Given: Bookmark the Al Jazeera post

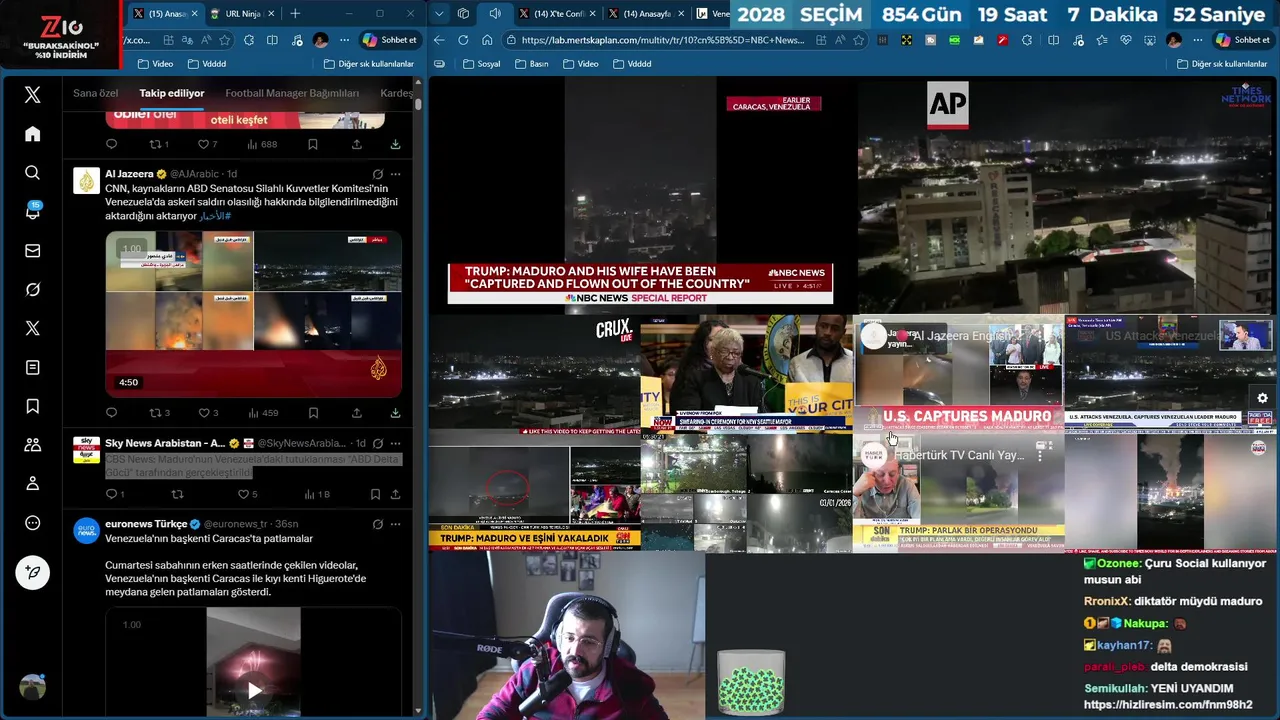Looking at the screenshot, I should pyautogui.click(x=313, y=413).
